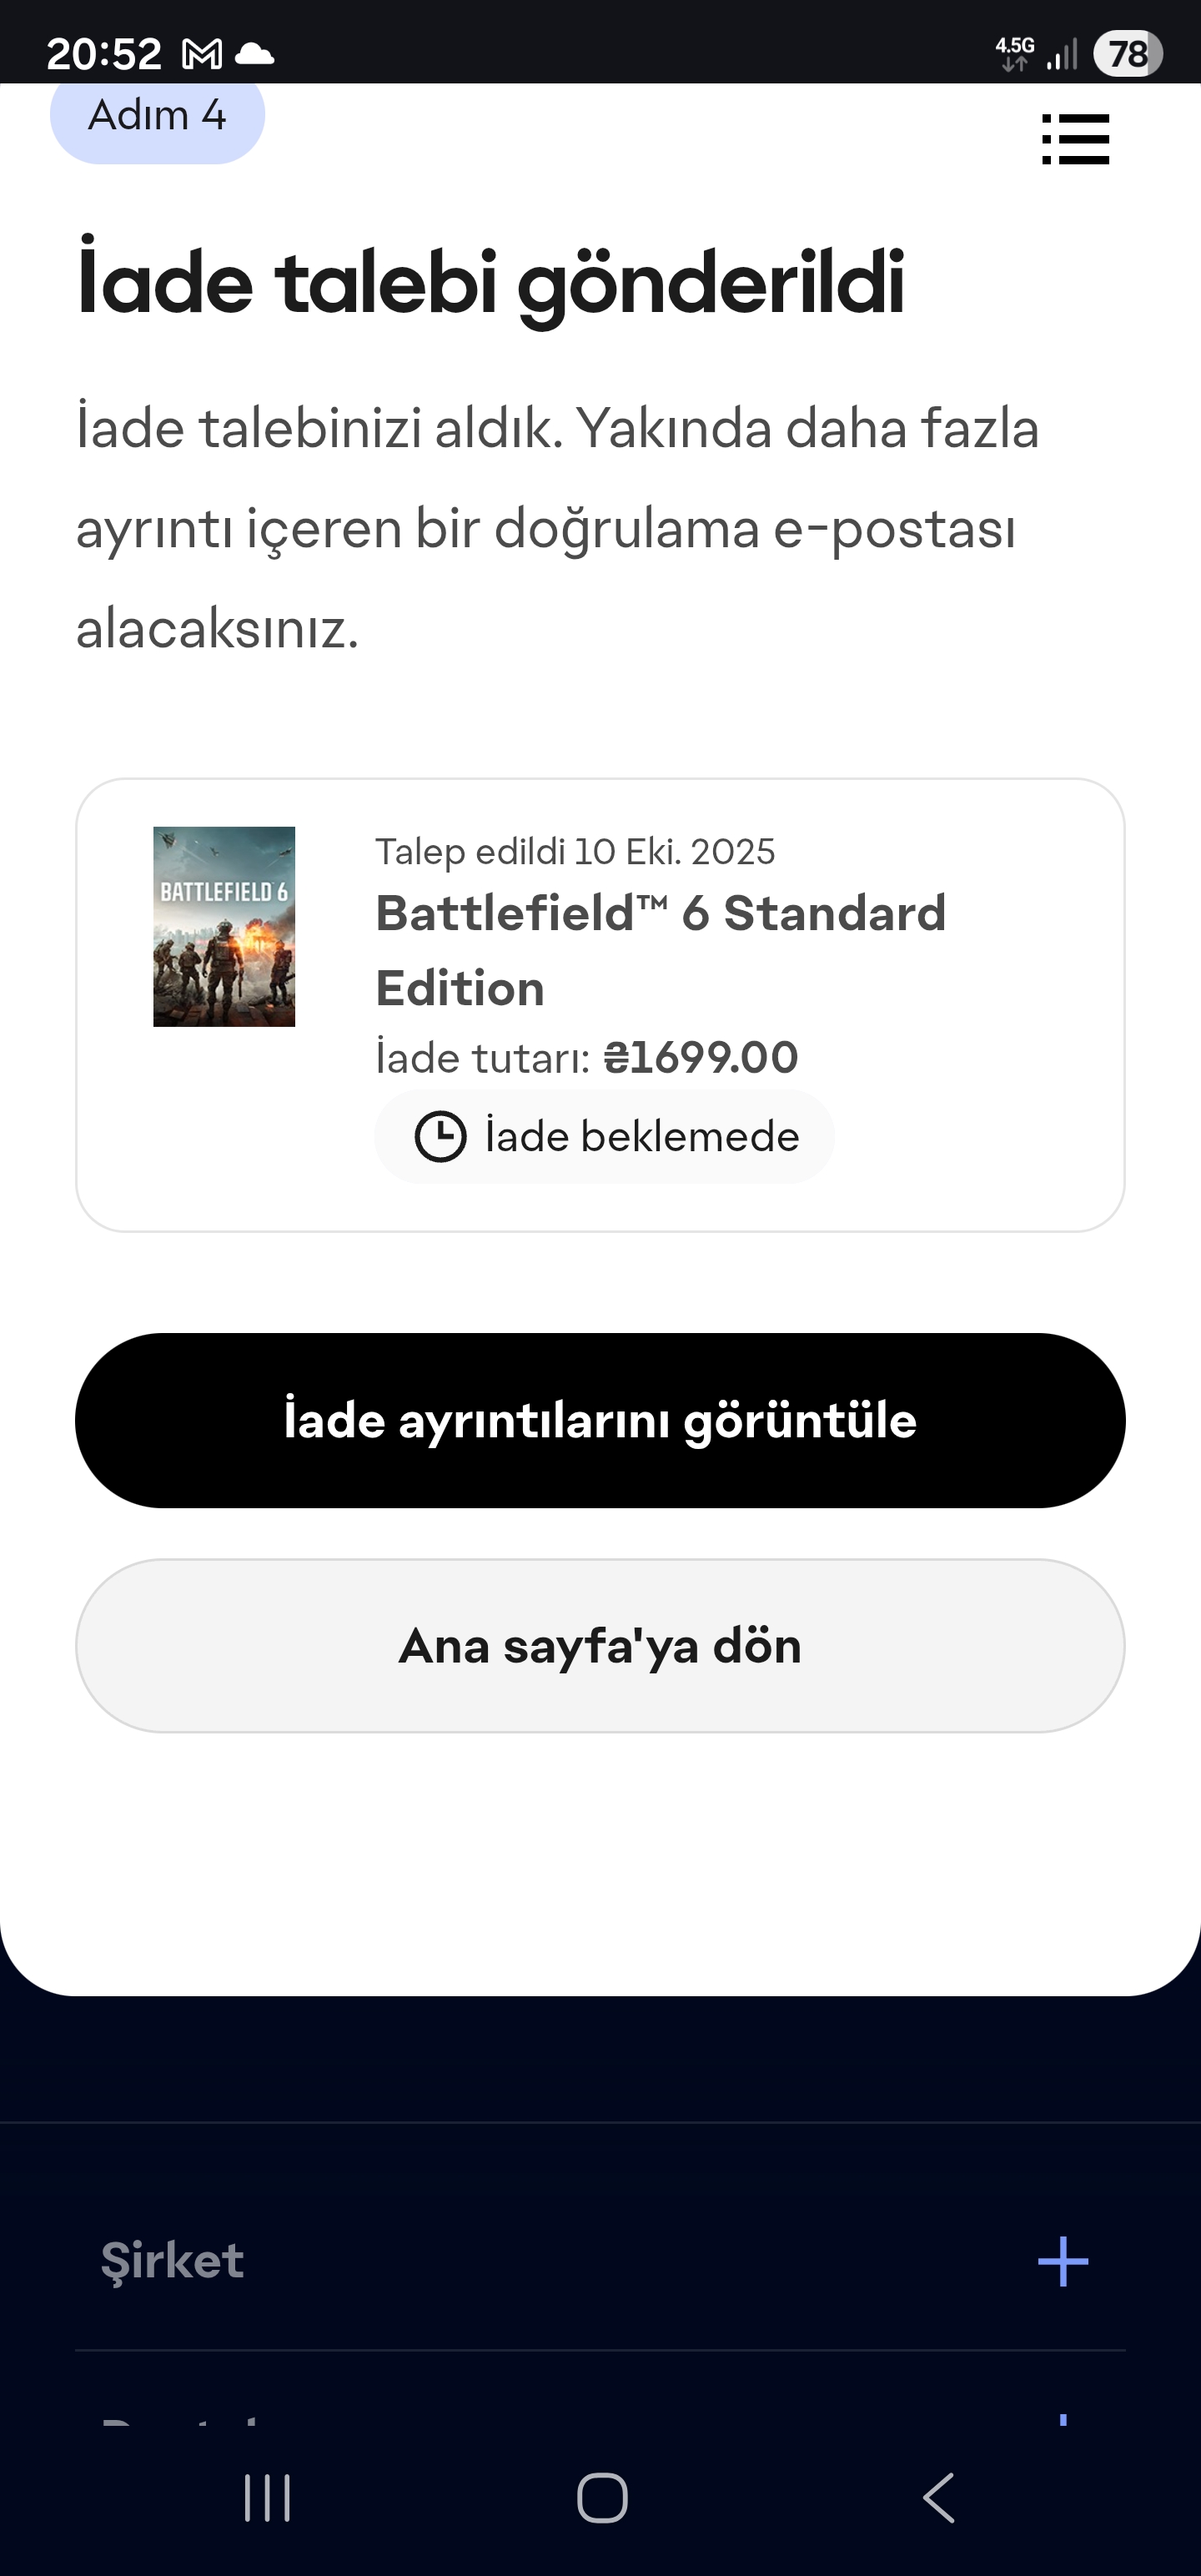This screenshot has height=2576, width=1201.
Task: Tap the clock icon in refund status
Action: pyautogui.click(x=440, y=1137)
